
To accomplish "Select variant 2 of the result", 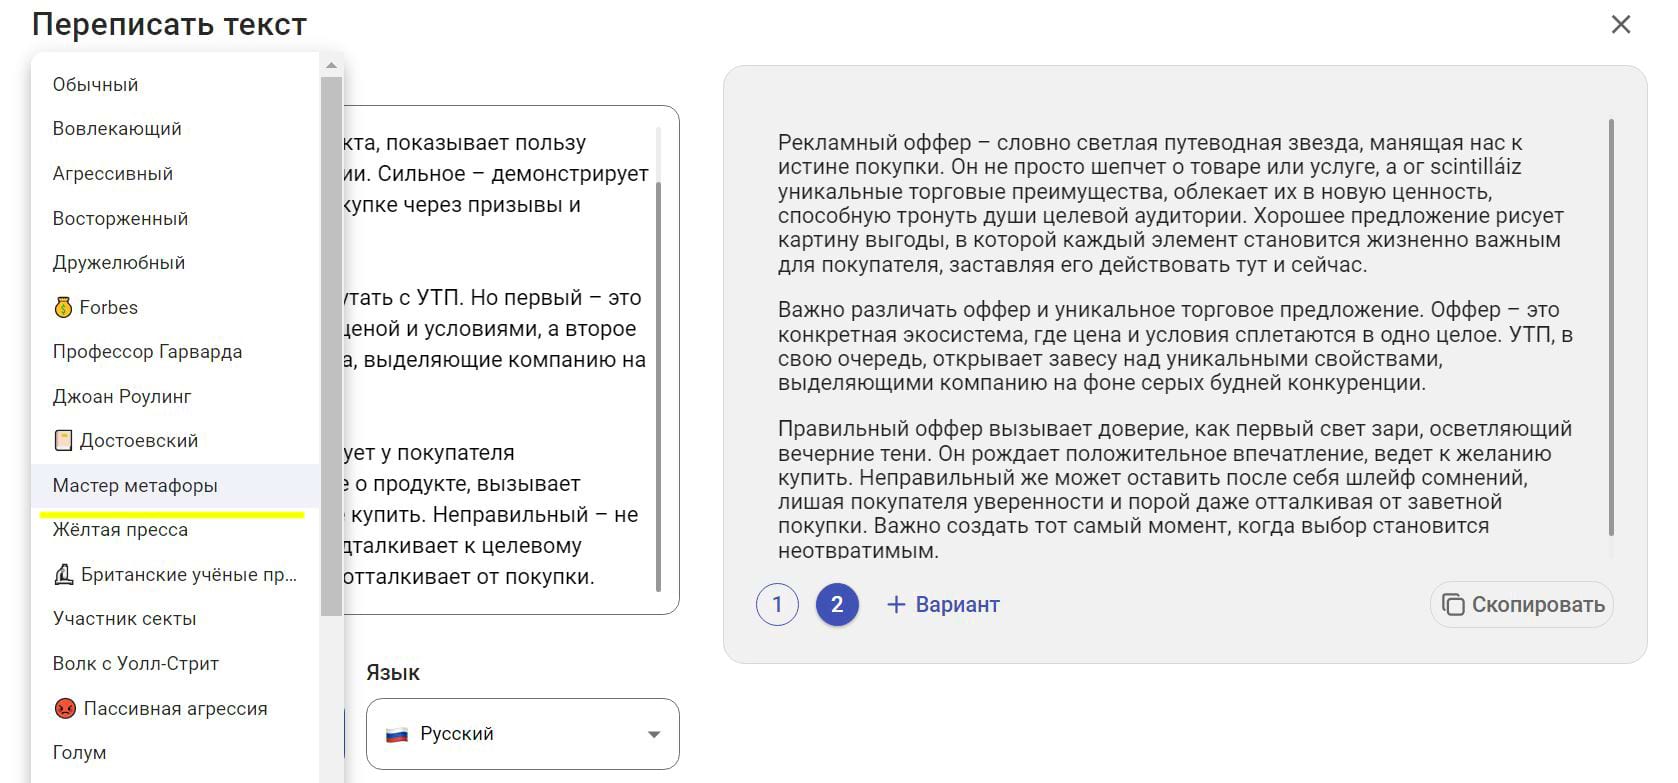I will click(837, 604).
